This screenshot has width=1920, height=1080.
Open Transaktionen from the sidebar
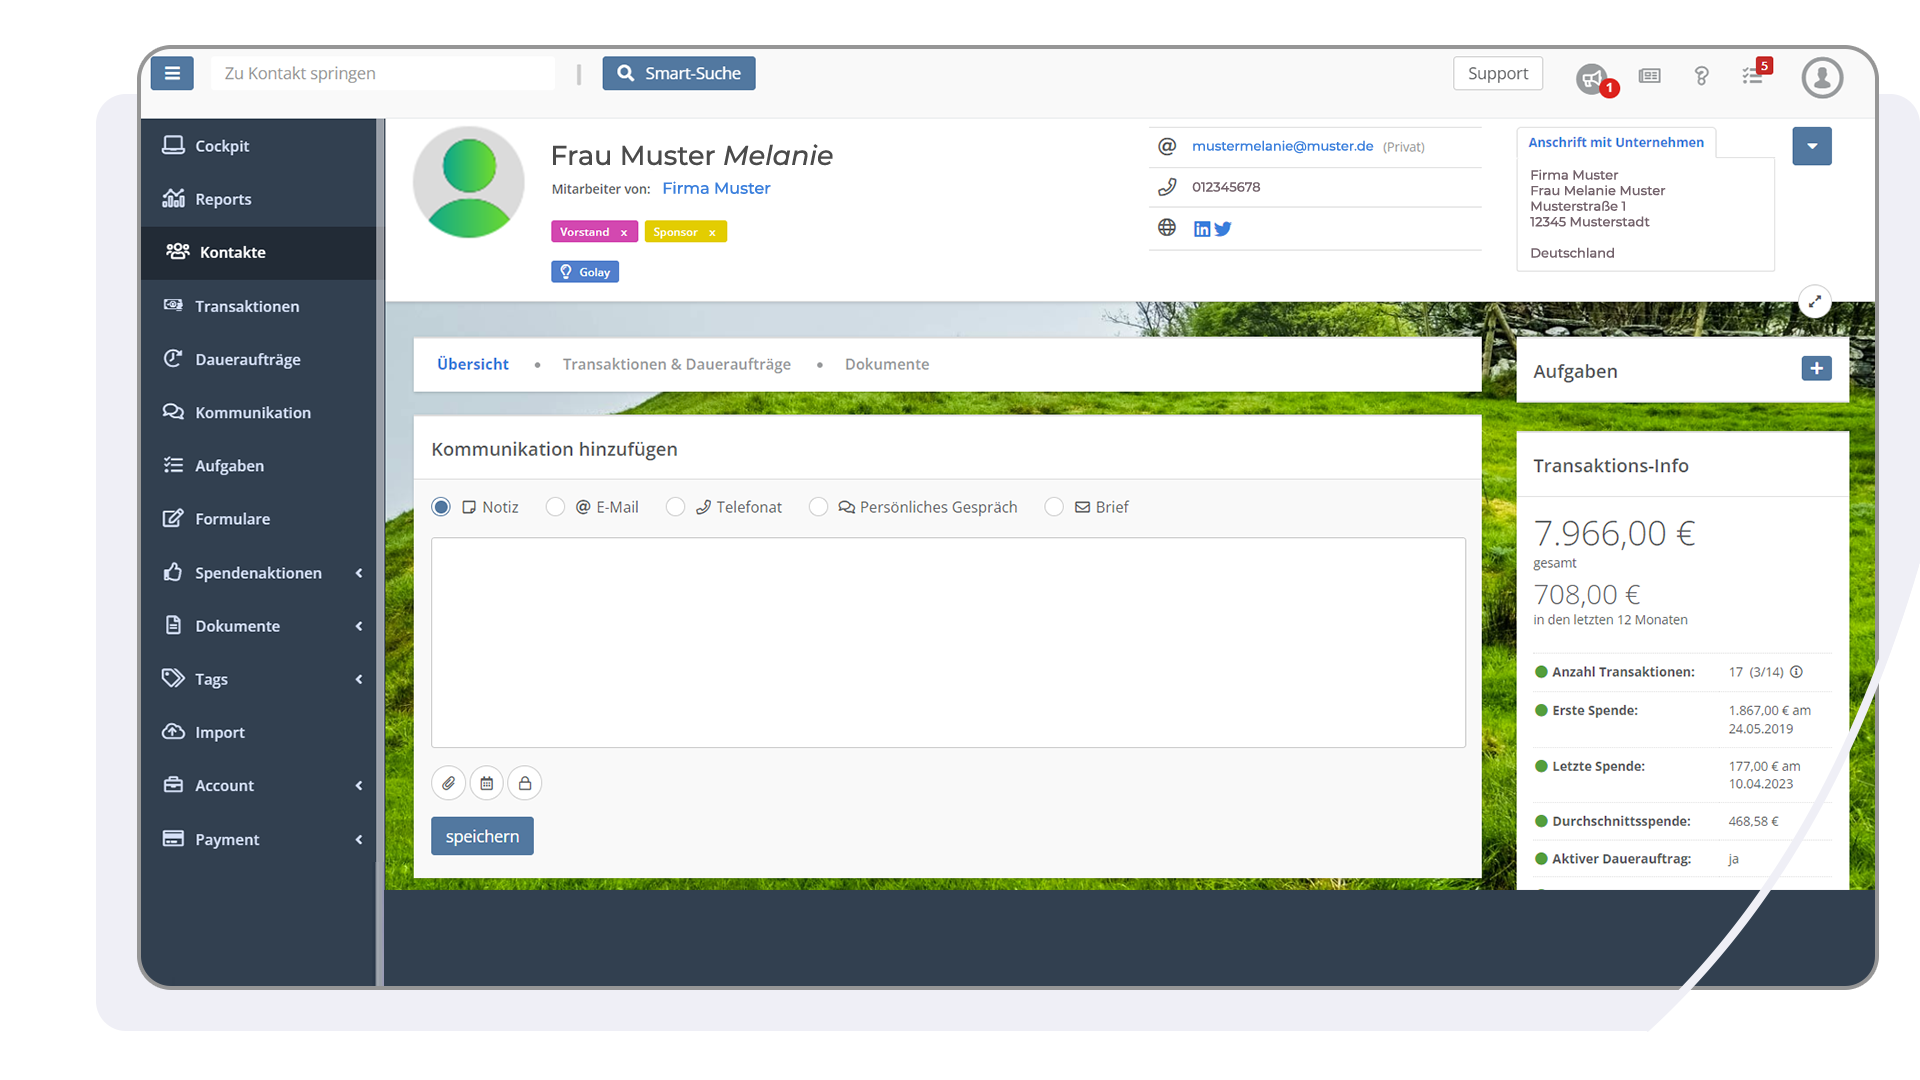tap(247, 306)
